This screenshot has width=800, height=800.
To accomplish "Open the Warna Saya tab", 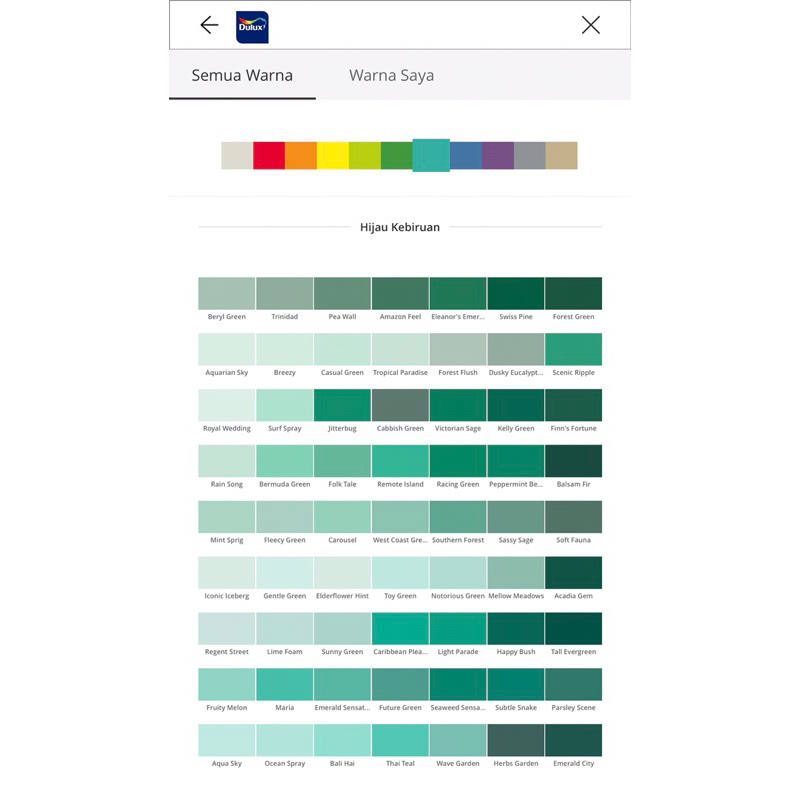I will [391, 76].
